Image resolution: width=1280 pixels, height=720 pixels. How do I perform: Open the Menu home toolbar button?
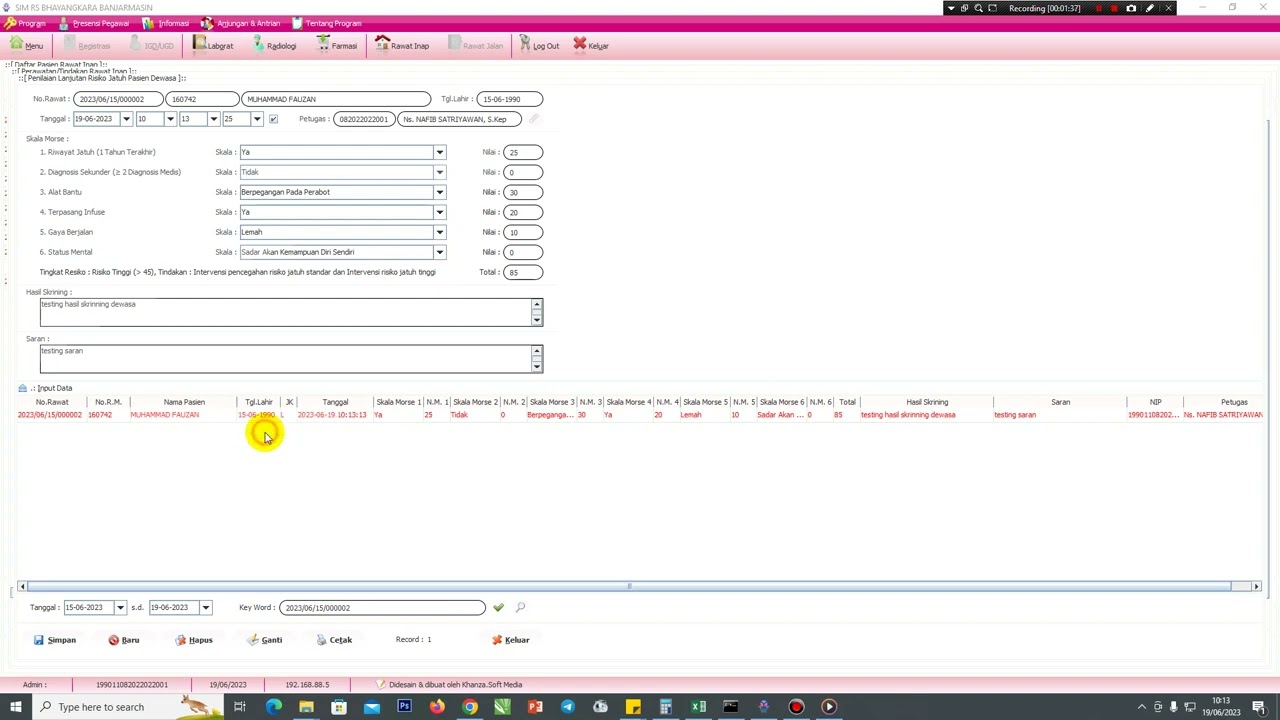pos(27,45)
